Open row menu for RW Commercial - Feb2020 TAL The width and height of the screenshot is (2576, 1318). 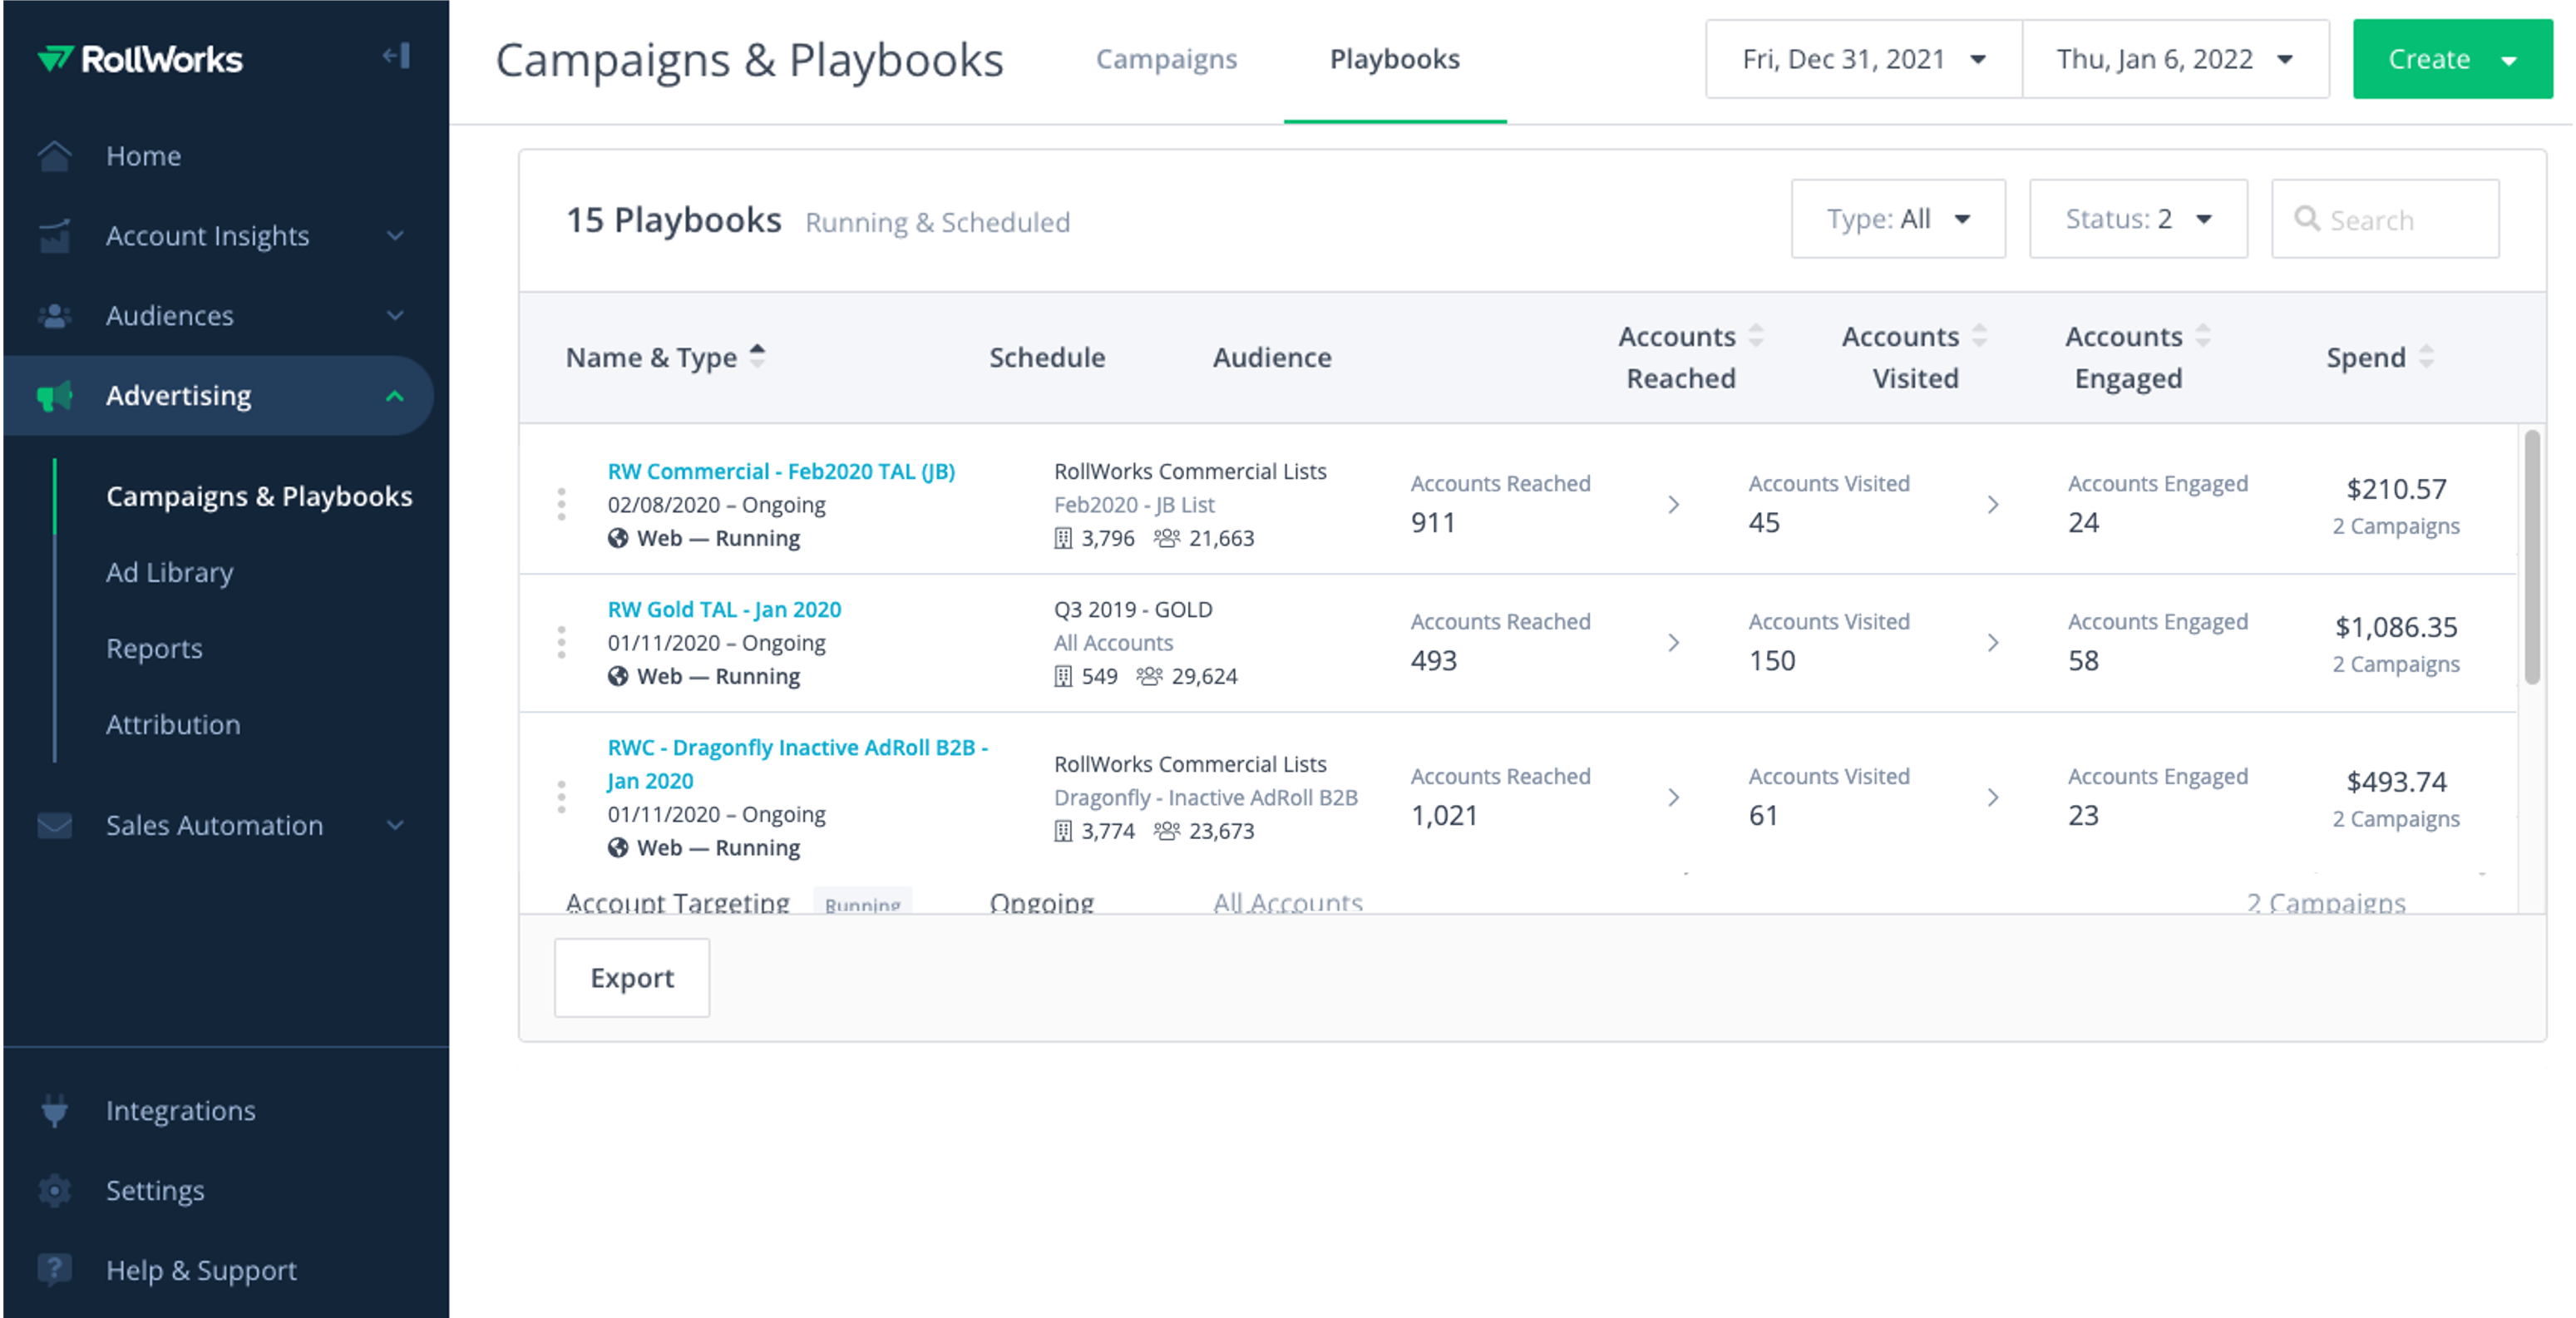561,505
